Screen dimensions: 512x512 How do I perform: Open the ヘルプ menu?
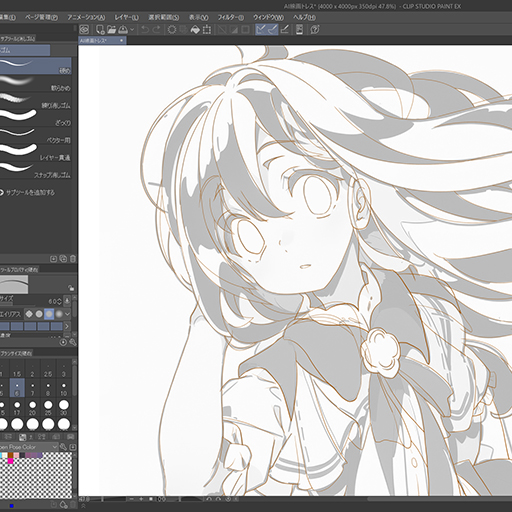pos(304,17)
